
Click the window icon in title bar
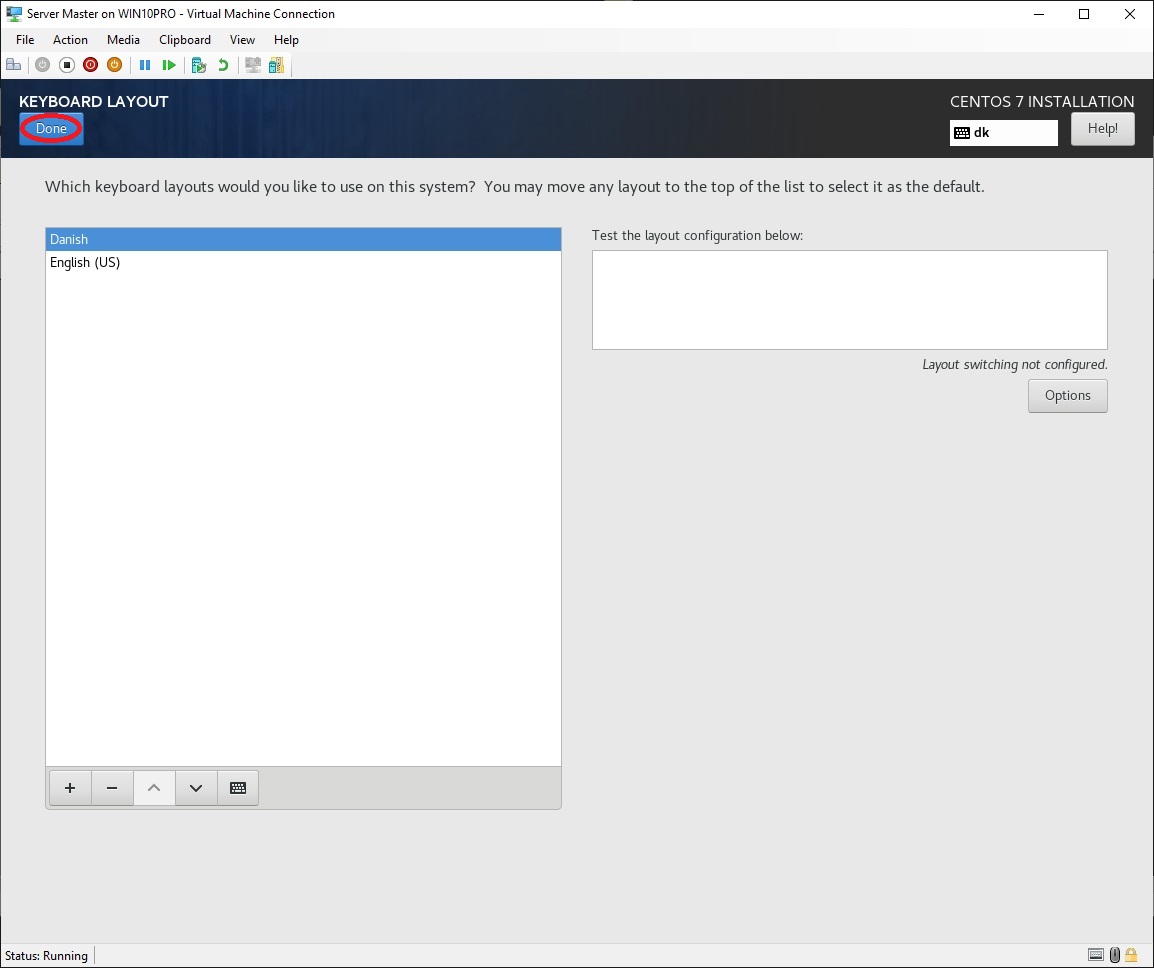14,14
